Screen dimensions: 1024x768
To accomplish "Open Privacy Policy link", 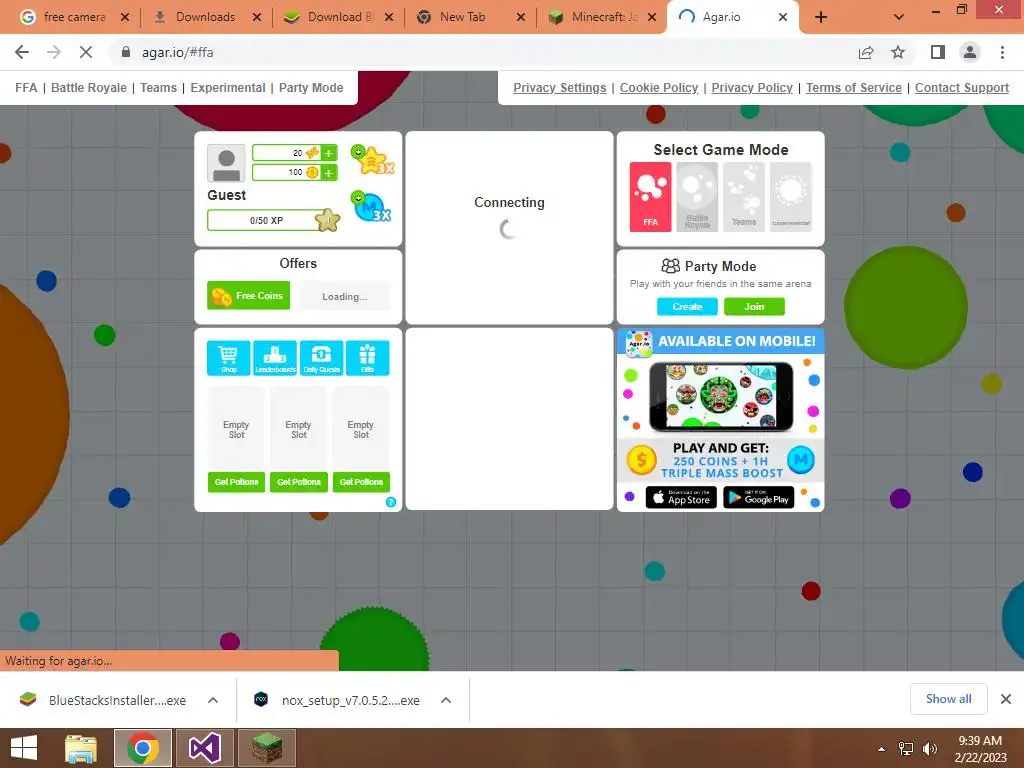I will pyautogui.click(x=752, y=88).
